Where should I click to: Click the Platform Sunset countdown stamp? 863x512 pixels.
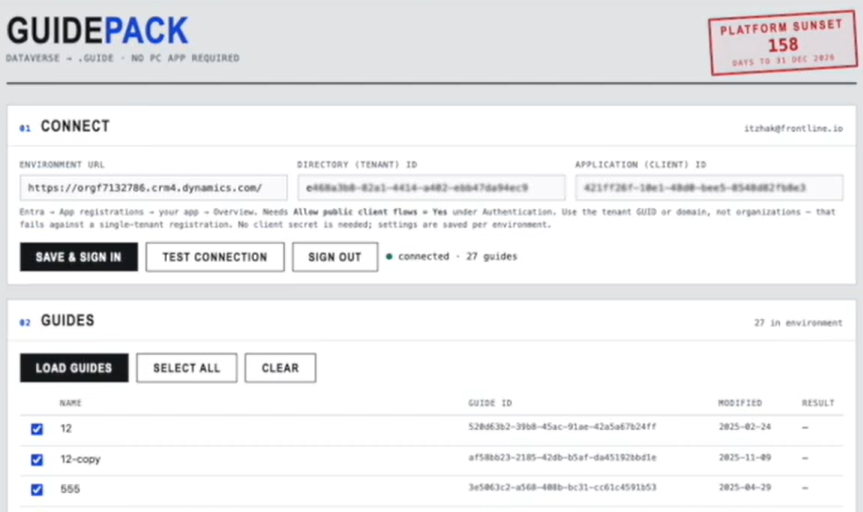[x=782, y=43]
